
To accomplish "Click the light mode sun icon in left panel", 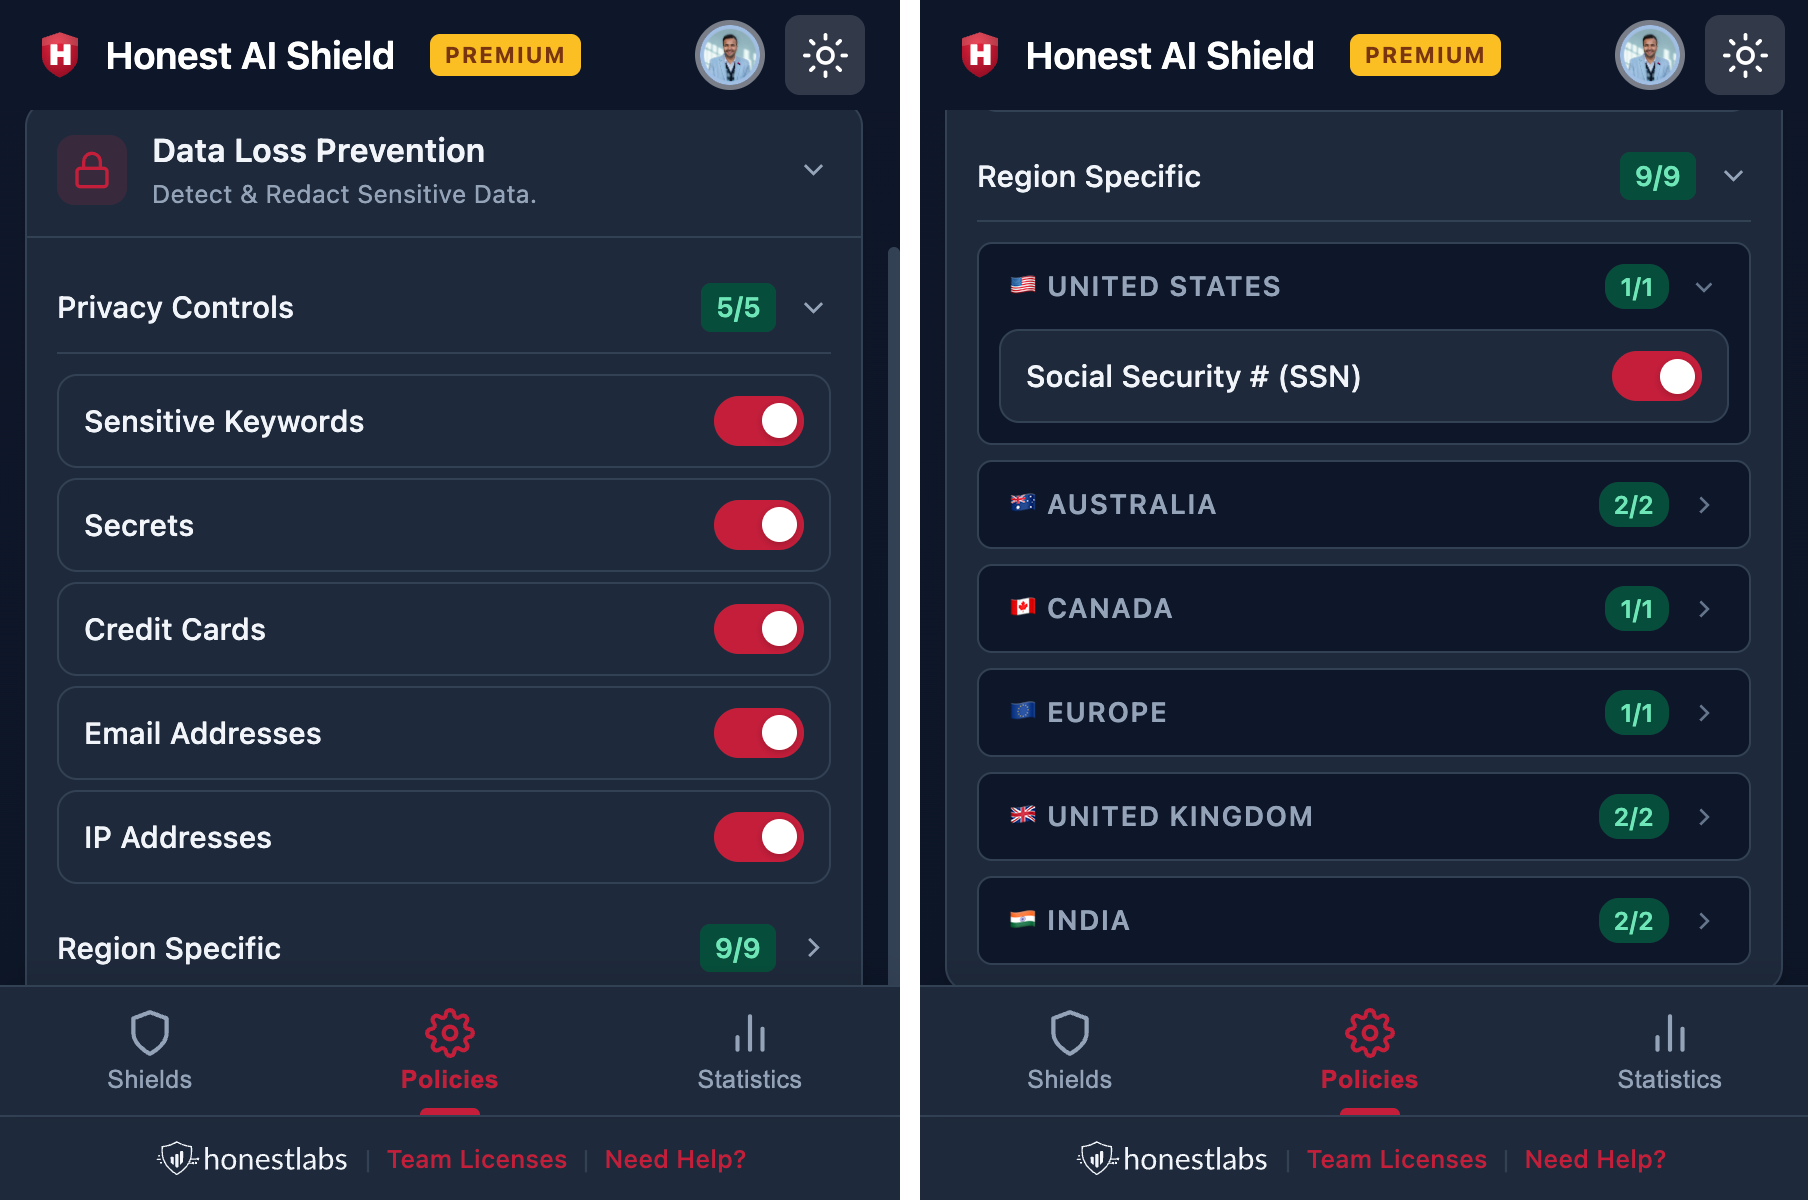I will click(824, 55).
